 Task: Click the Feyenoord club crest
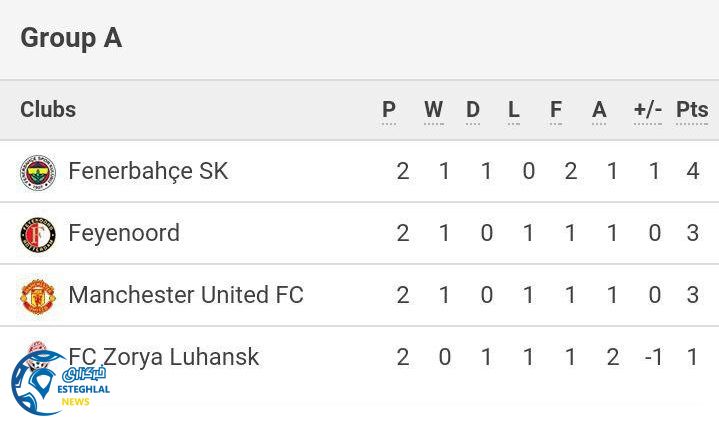click(38, 234)
